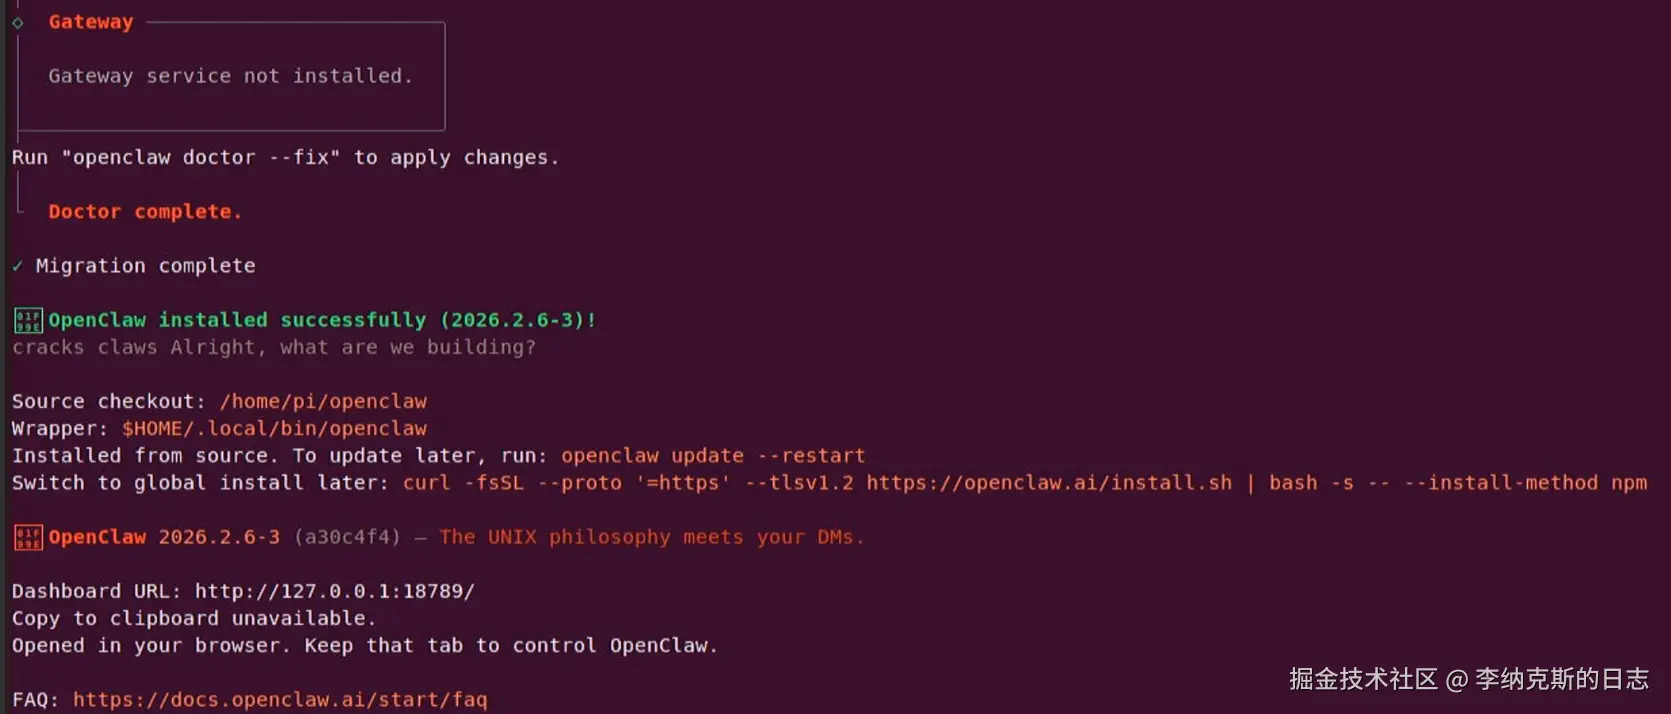Click the red 'Gateway' box title
Viewport: 1671px width, 714px height.
(91, 22)
